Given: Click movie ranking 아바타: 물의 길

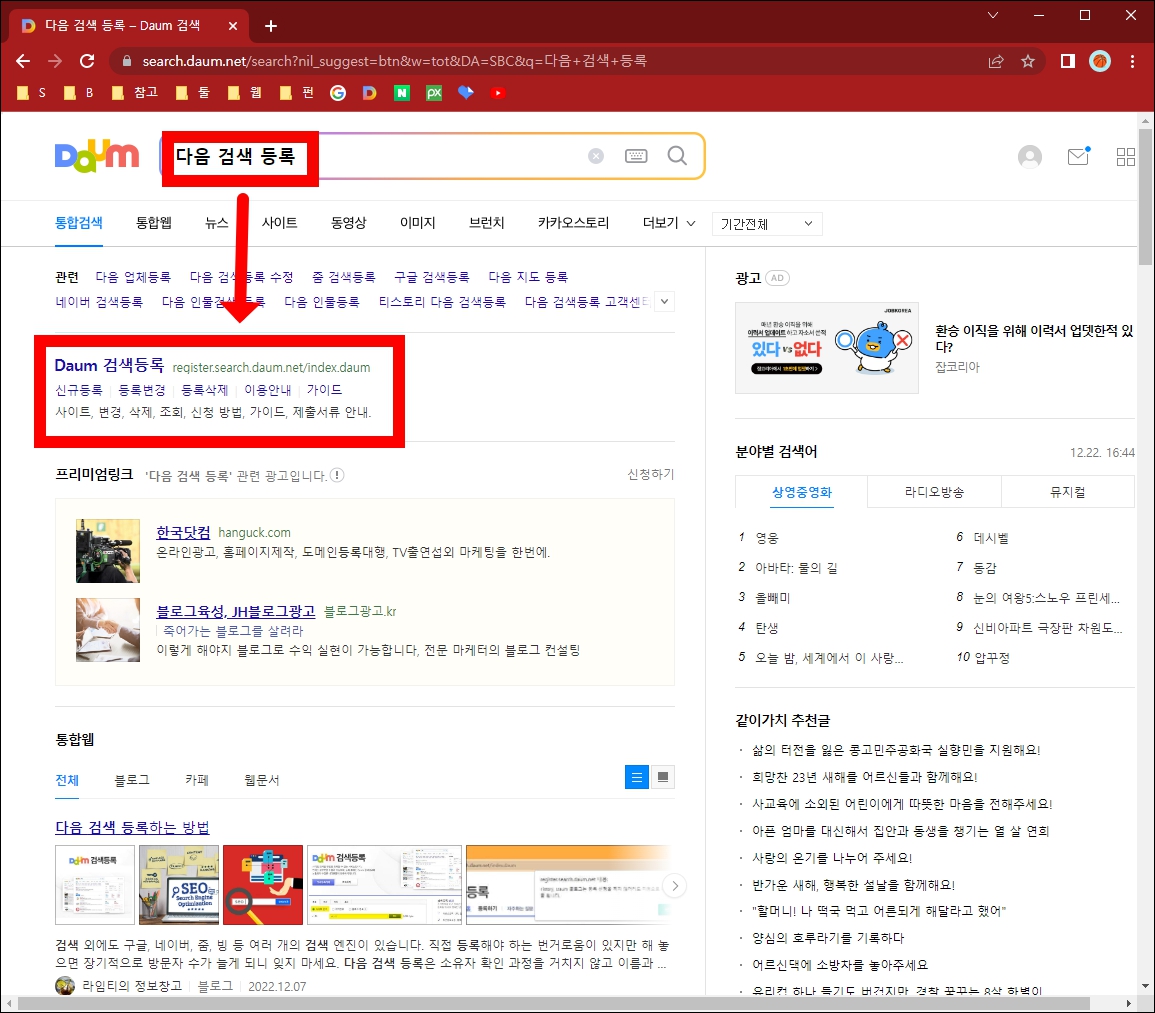Looking at the screenshot, I should [796, 568].
